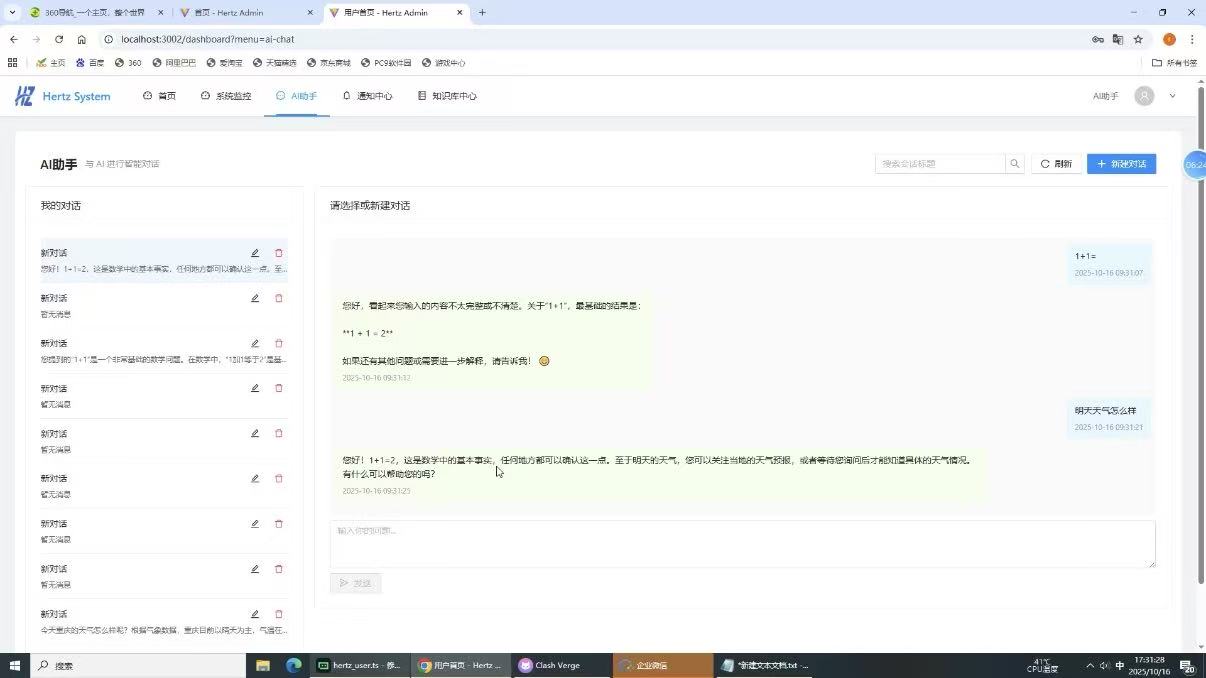Close the 用户首页 - Hertz Admin tab

click(x=460, y=13)
